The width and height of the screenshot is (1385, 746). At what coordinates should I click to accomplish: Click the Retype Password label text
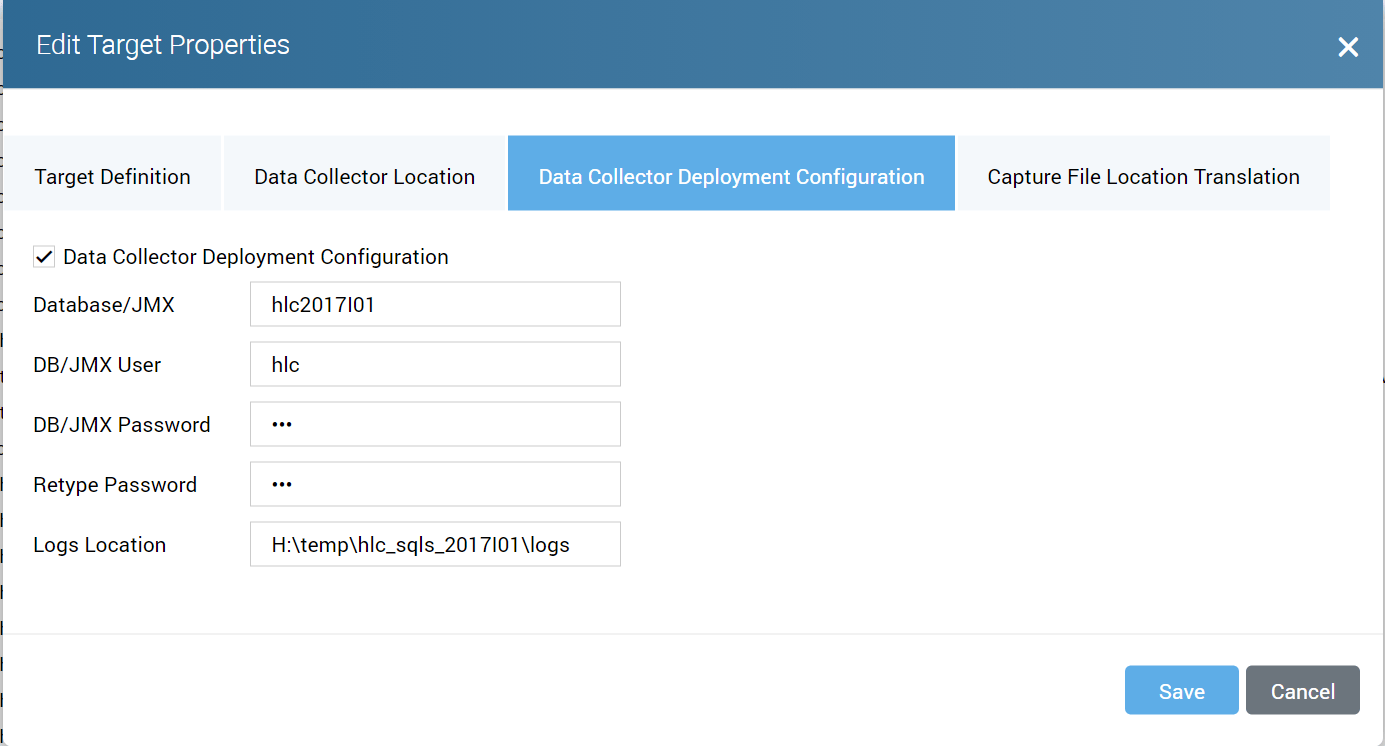[115, 485]
